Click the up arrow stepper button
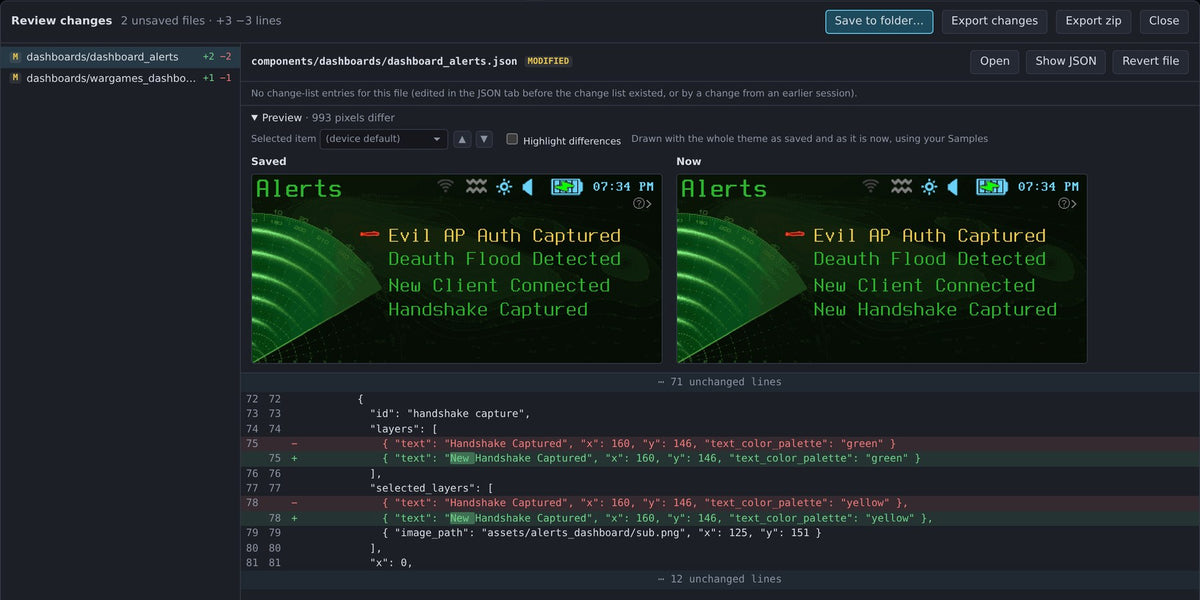 click(462, 139)
